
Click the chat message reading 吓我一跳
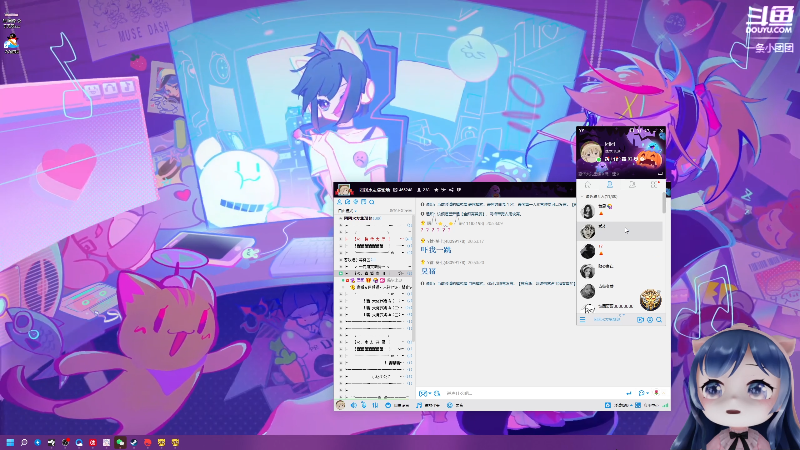click(436, 250)
